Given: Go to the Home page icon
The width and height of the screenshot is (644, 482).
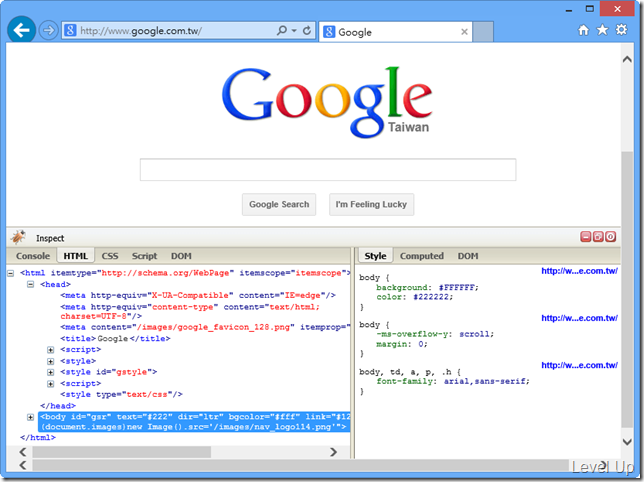Looking at the screenshot, I should click(x=583, y=30).
